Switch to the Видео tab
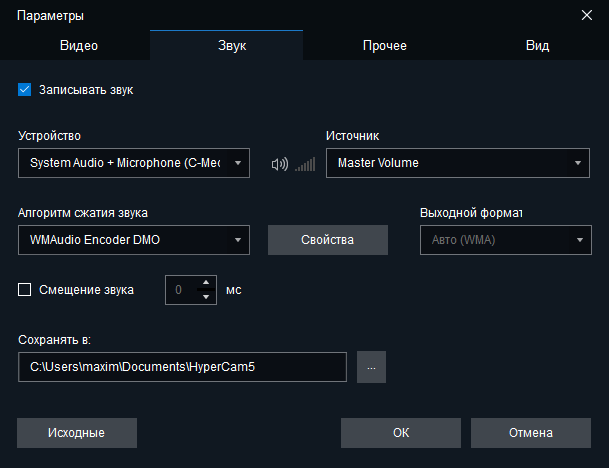Viewport: 609px width, 468px height. pyautogui.click(x=79, y=45)
